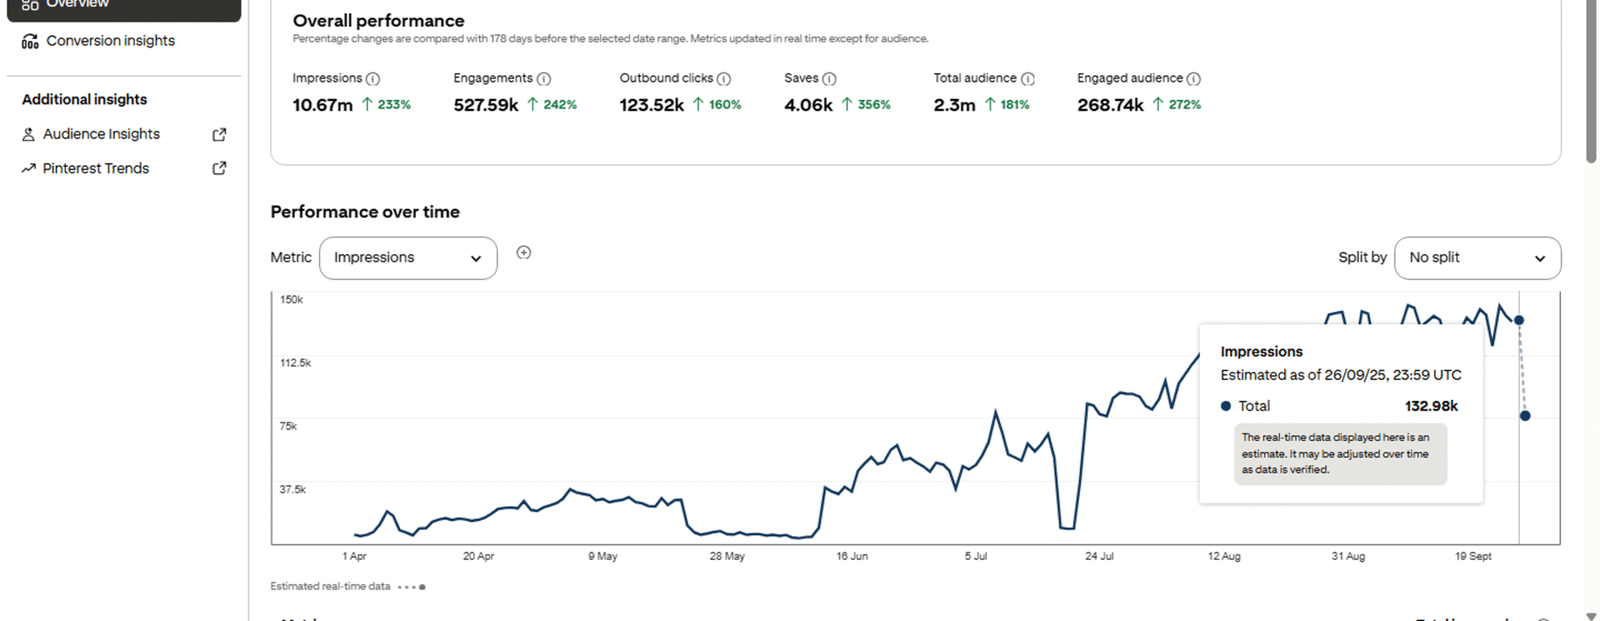Viewport: 1600px width, 621px height.
Task: Open the Audience Insights link
Action: [101, 134]
